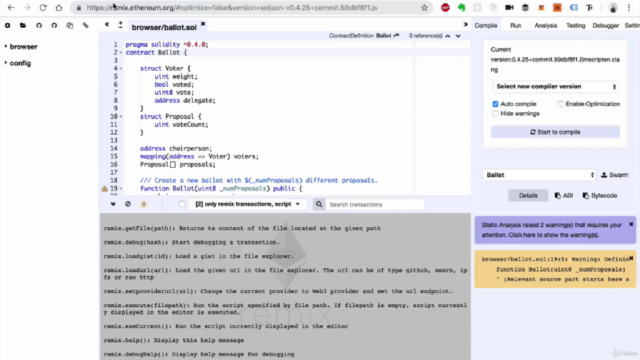Viewport: 640px width, 360px height.
Task: Bookmark page with star icon
Action: point(424,8)
